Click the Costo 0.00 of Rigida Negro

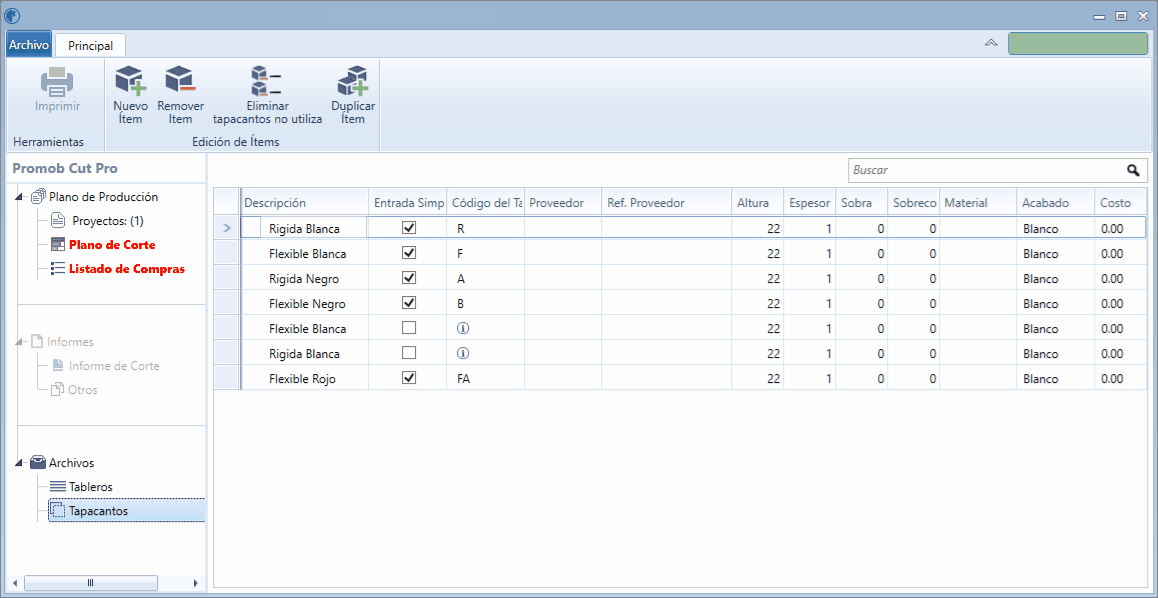(1120, 278)
